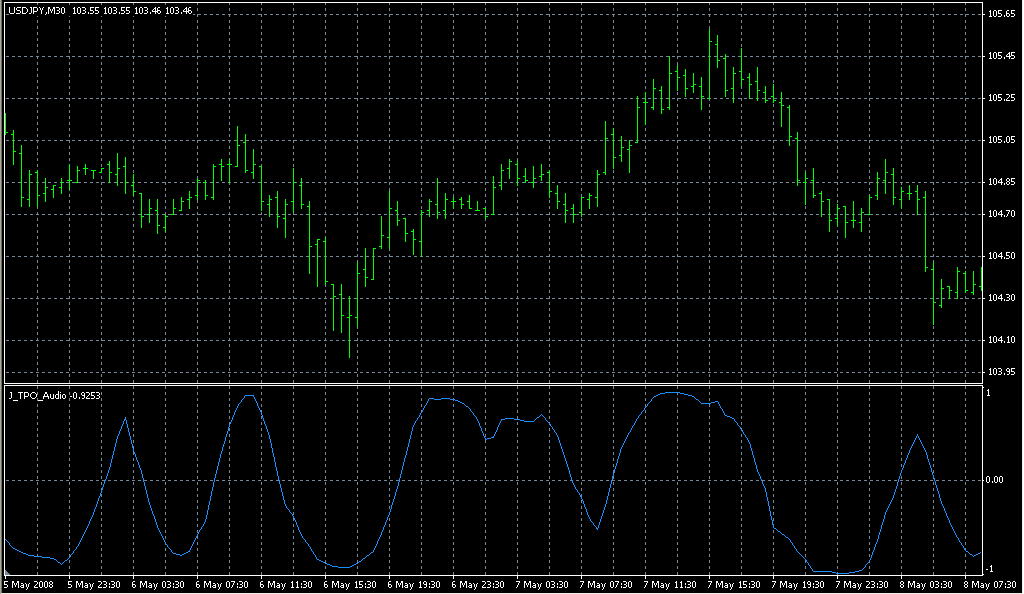Image resolution: width=1024 pixels, height=594 pixels.
Task: Select the 5 May 23:30 time label
Action: [x=94, y=585]
